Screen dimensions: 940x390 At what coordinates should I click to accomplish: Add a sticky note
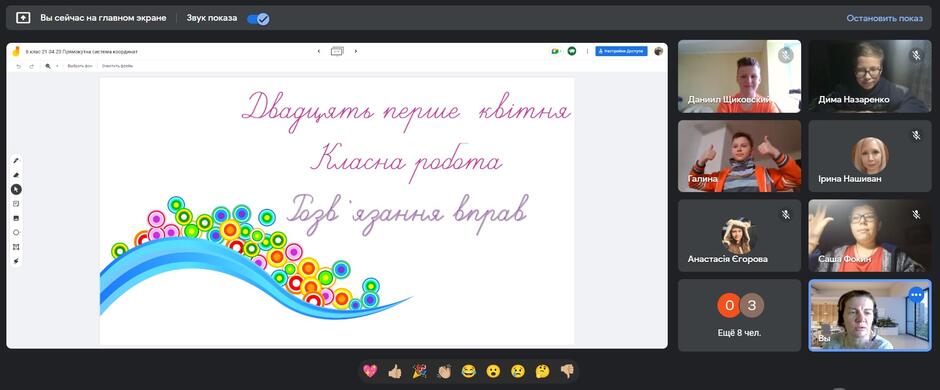tap(16, 204)
